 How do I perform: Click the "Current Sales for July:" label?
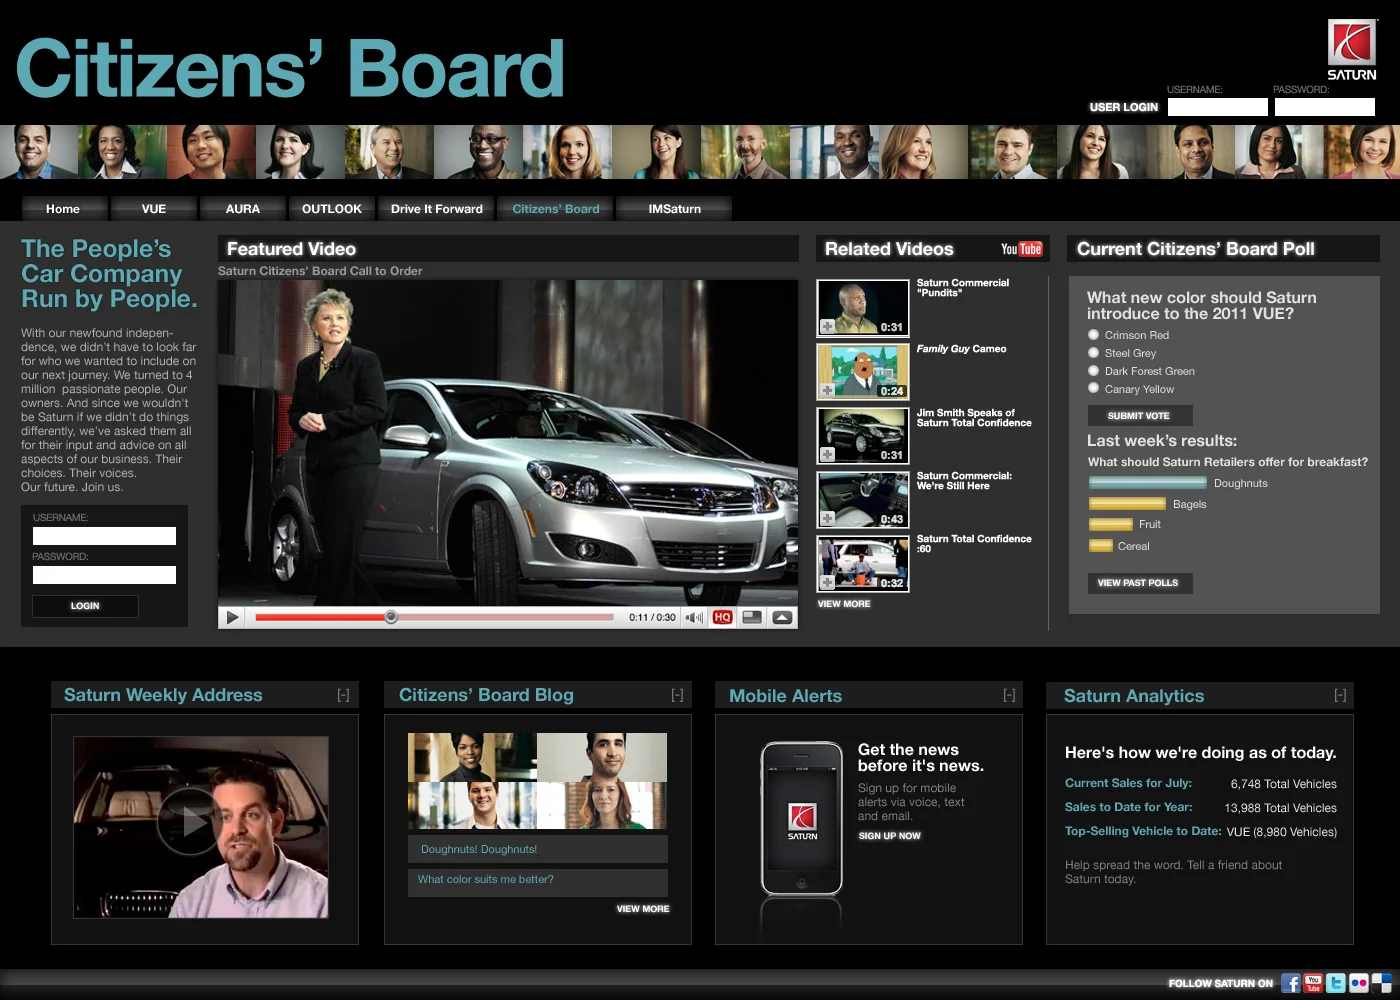(1128, 783)
